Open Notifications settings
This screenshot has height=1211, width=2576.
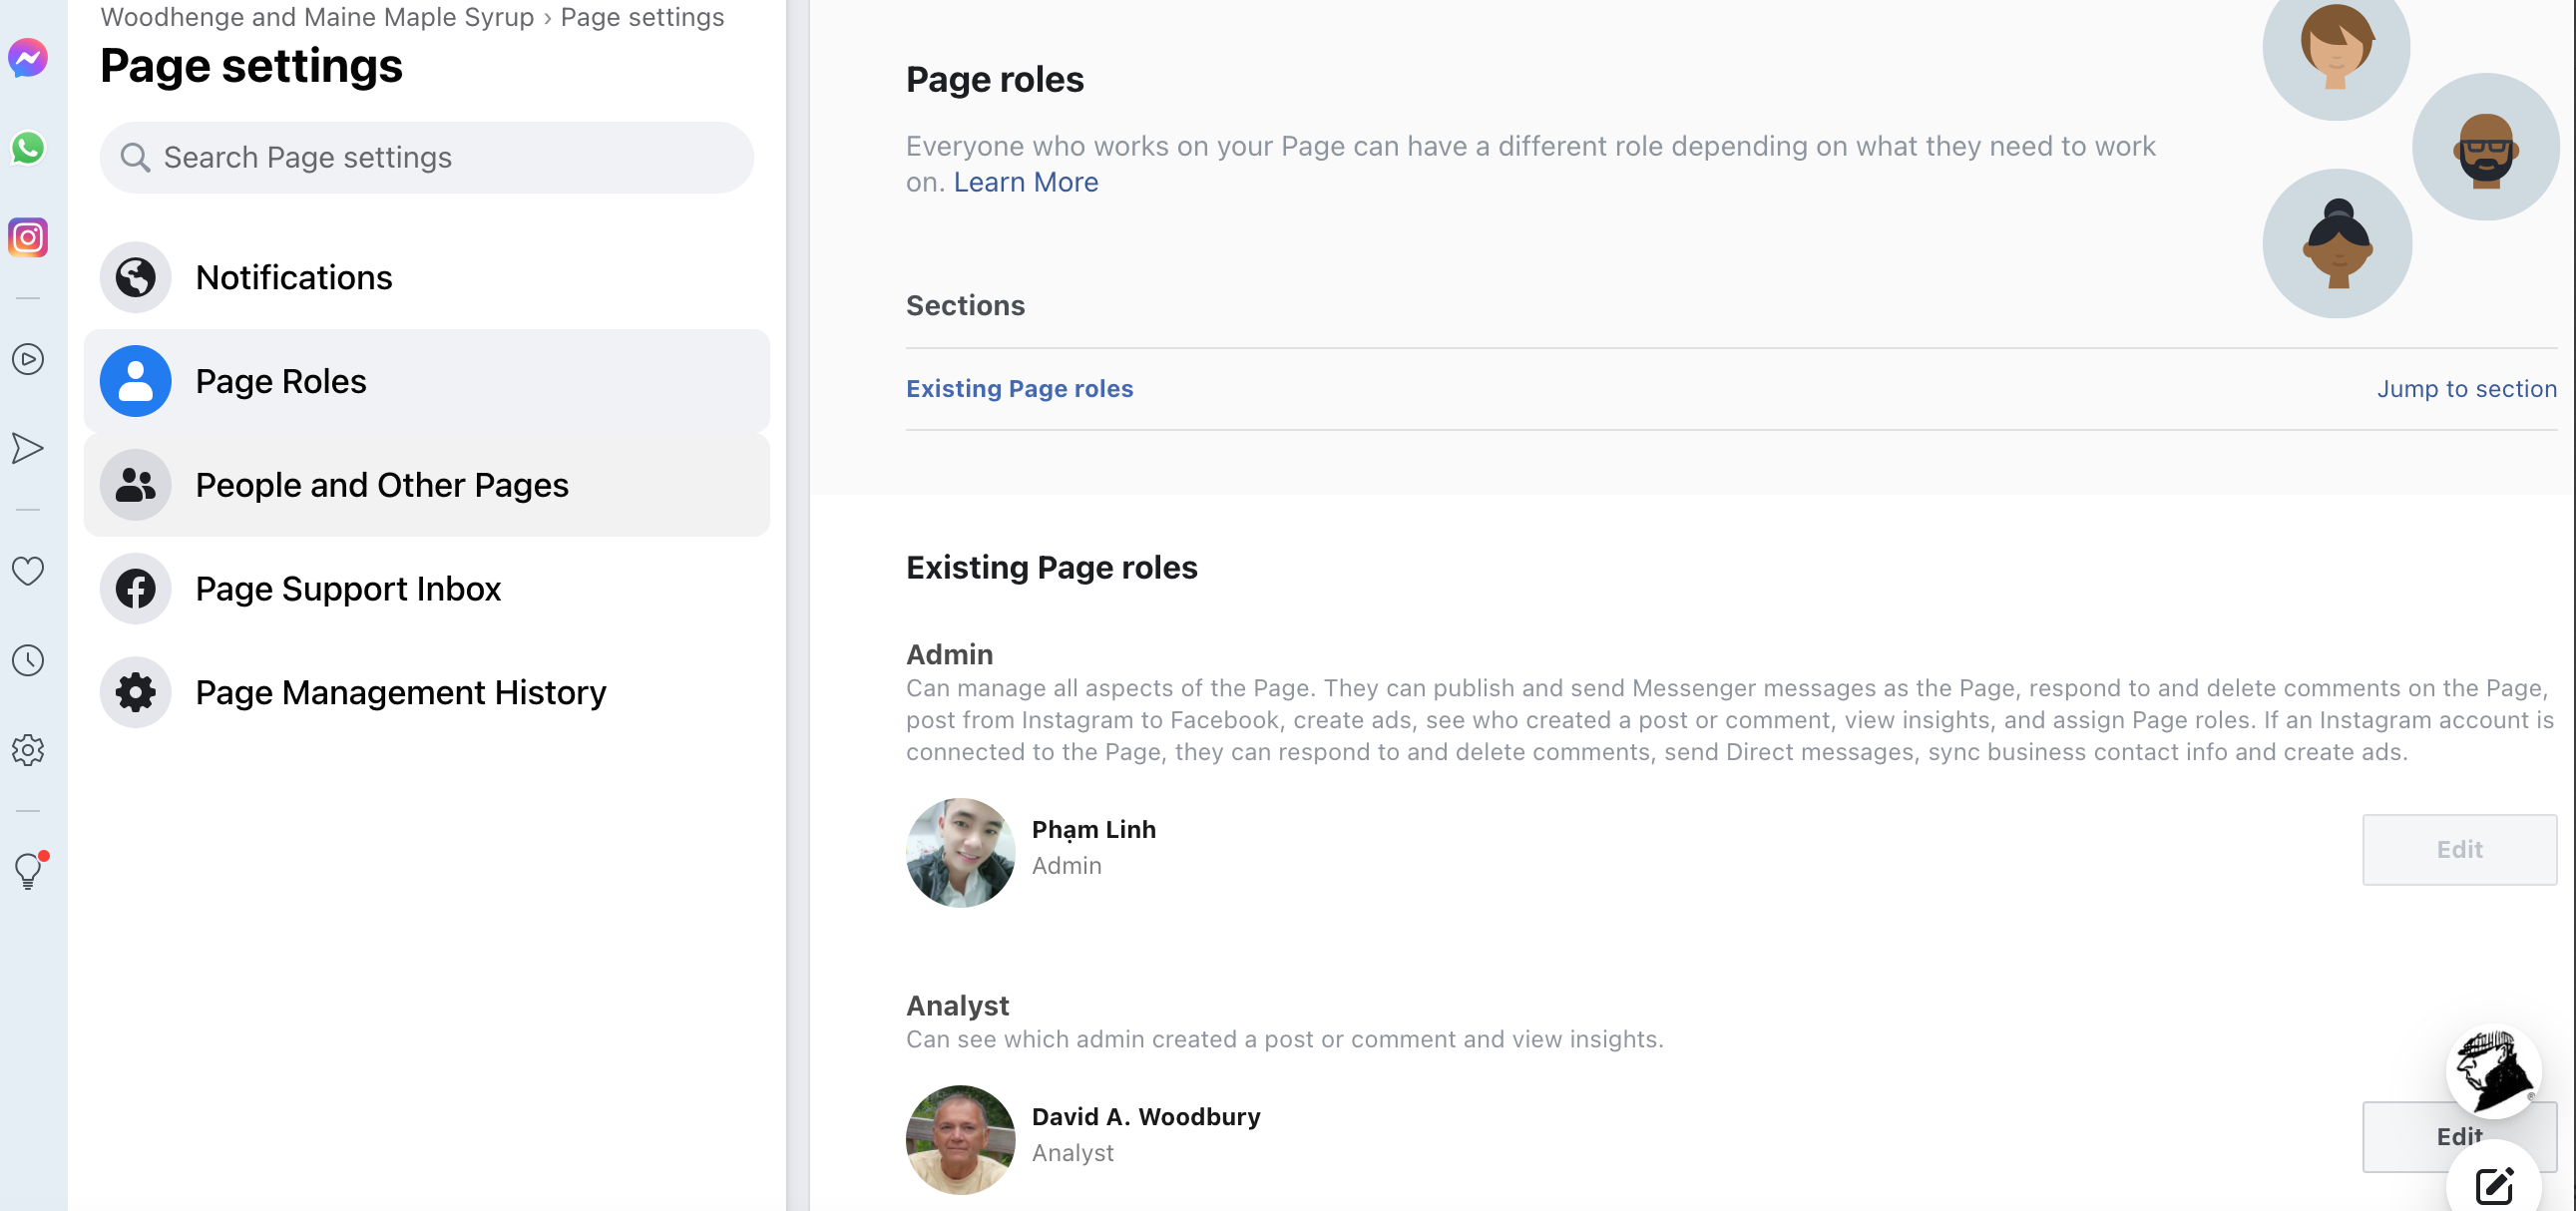point(294,277)
